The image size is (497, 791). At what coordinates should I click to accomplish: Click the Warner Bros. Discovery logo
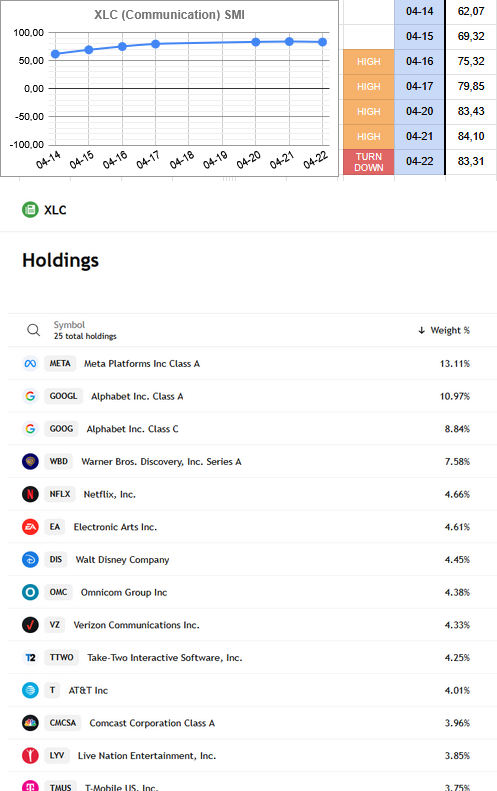pyautogui.click(x=30, y=462)
